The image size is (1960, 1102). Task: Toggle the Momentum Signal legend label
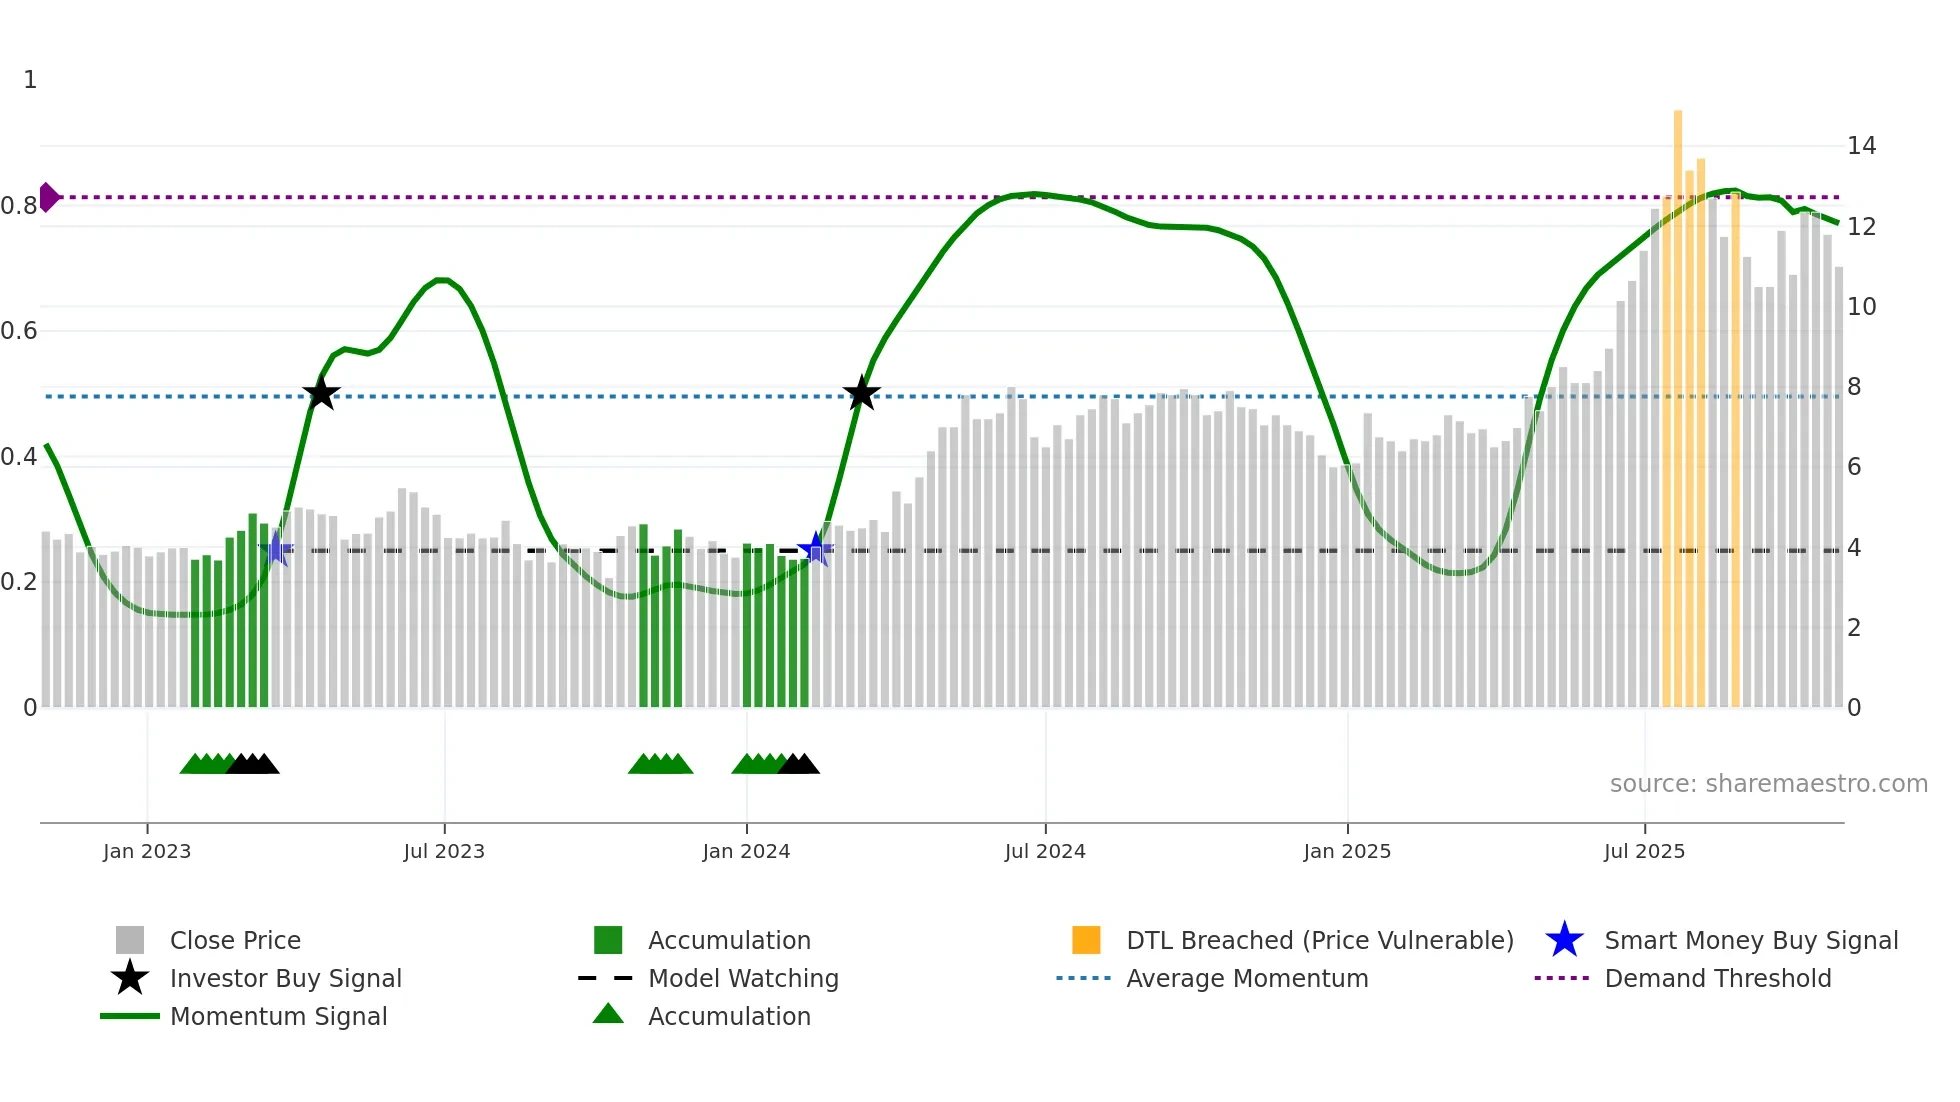point(278,1016)
